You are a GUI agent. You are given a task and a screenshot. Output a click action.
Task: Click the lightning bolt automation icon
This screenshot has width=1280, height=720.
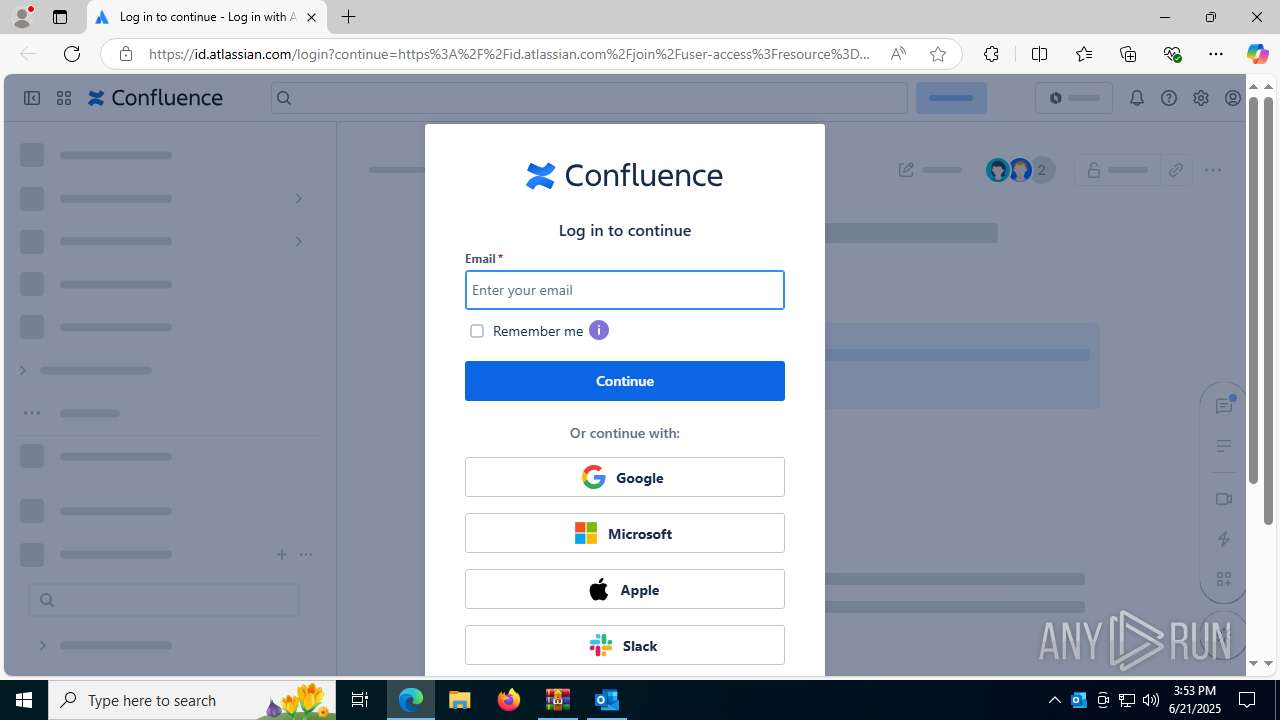click(x=1224, y=539)
